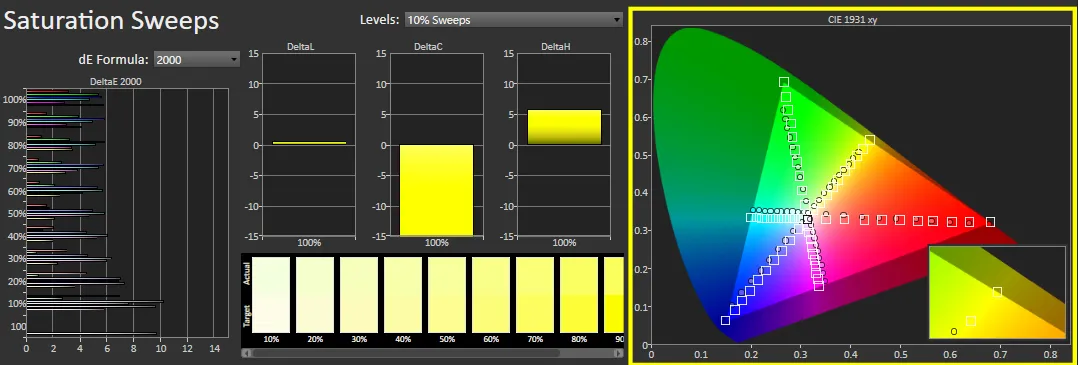1078x365 pixels.
Task: Click the white point marker in CIE diagram
Action: point(807,220)
